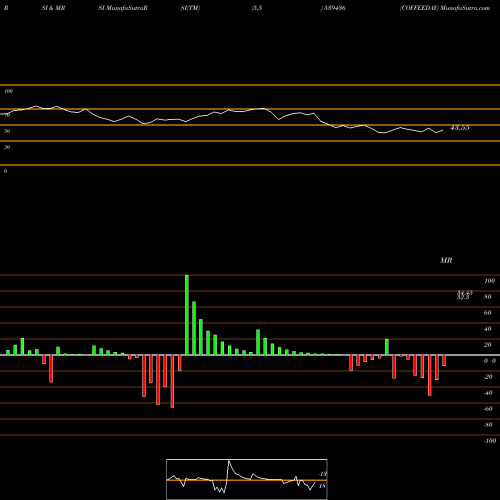Click the -20 label on MR axis
The width and height of the screenshot is (500, 500).
[488, 377]
